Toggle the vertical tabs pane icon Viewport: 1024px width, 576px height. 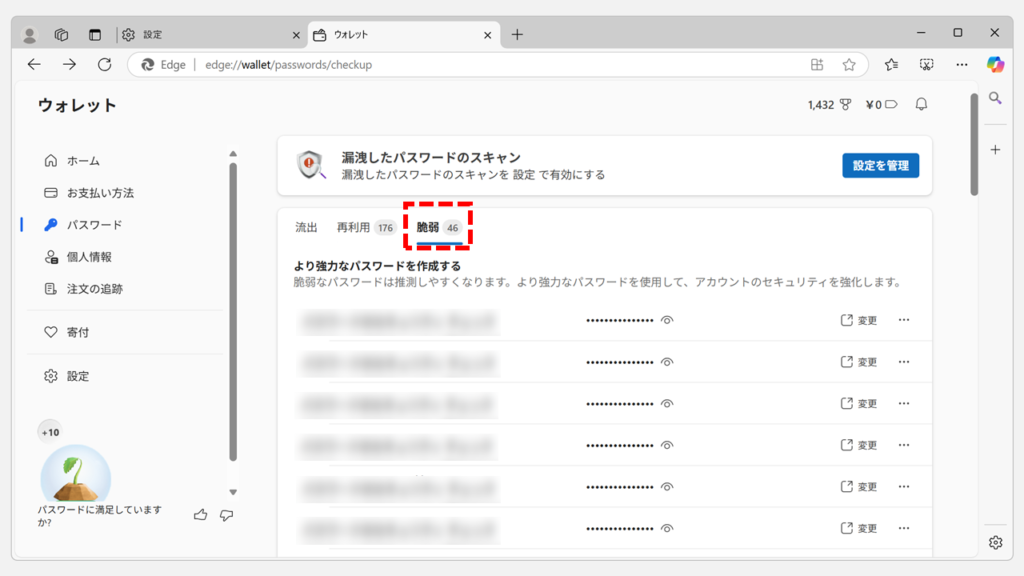pyautogui.click(x=95, y=35)
